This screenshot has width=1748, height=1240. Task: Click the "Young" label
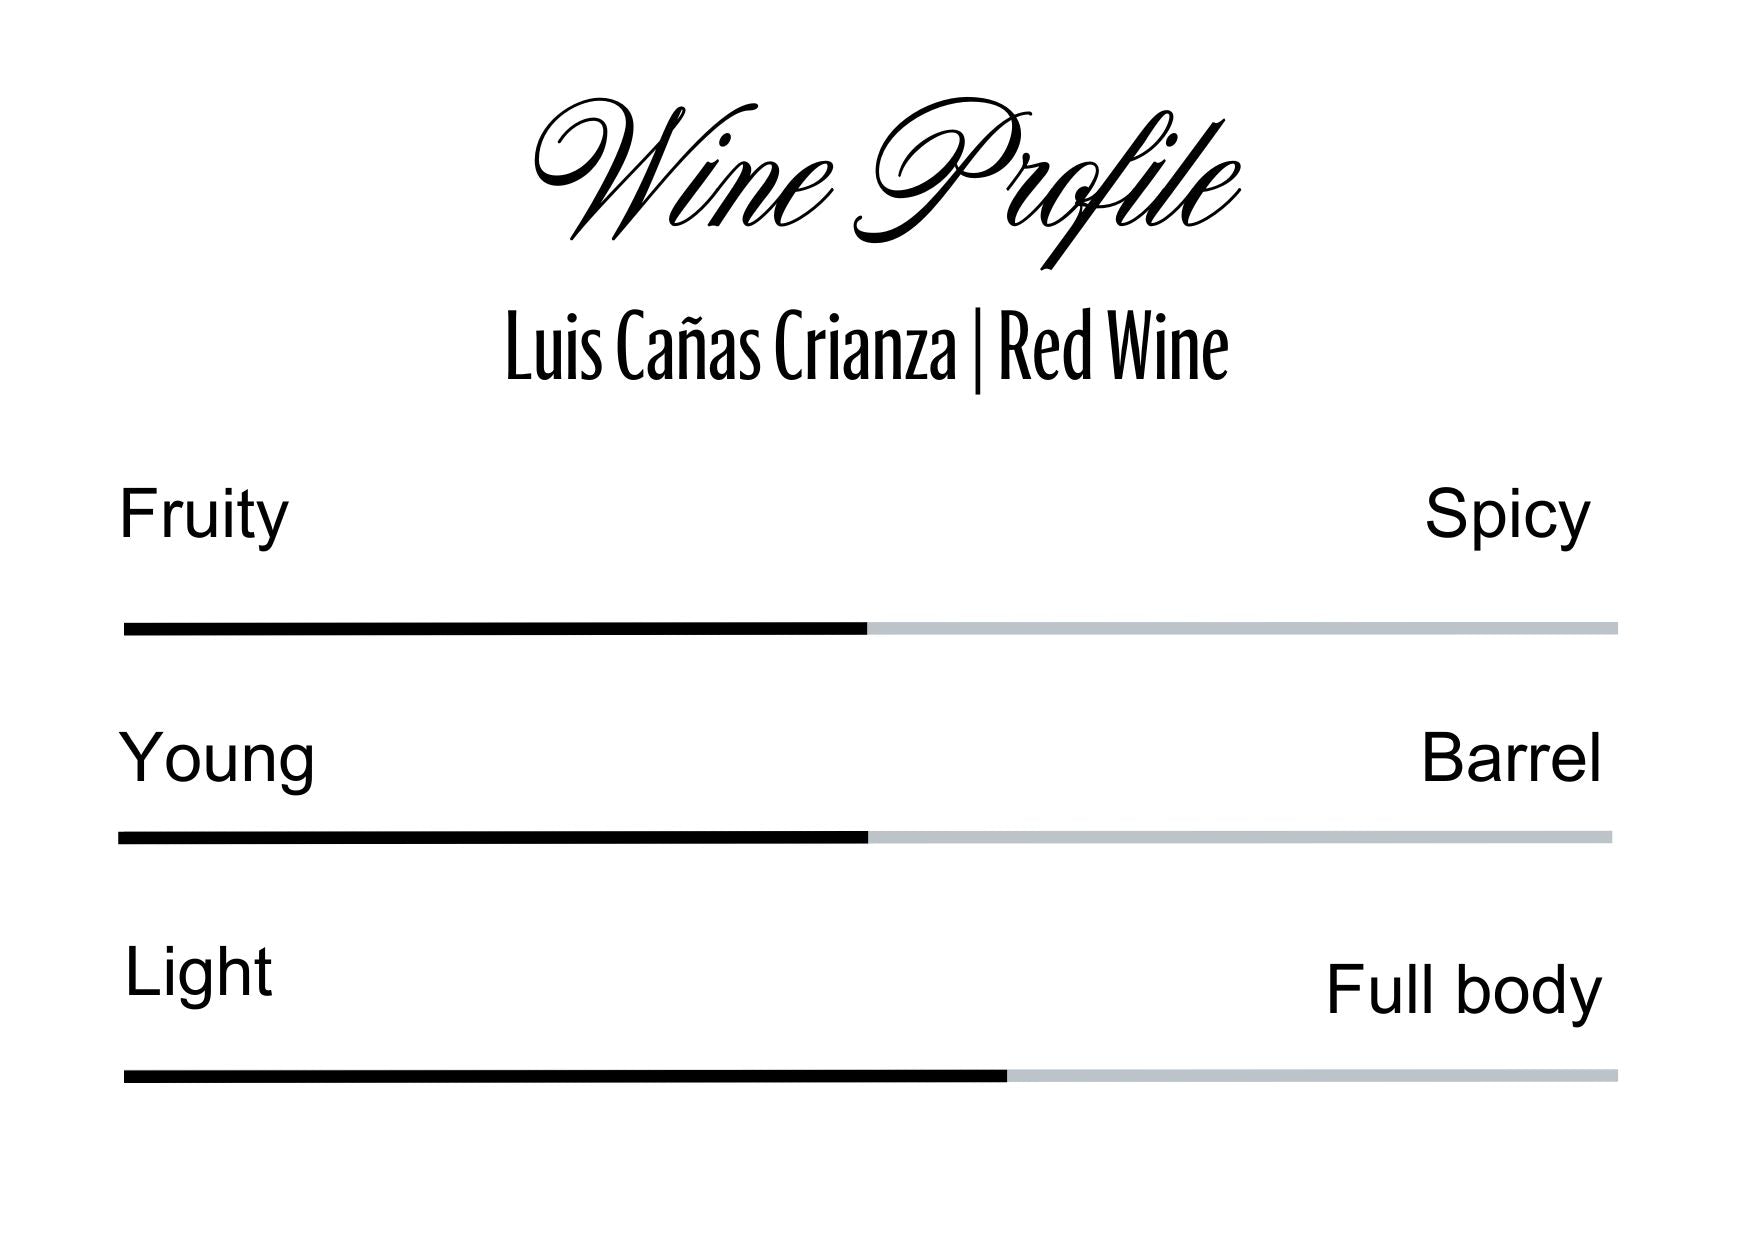click(x=217, y=758)
